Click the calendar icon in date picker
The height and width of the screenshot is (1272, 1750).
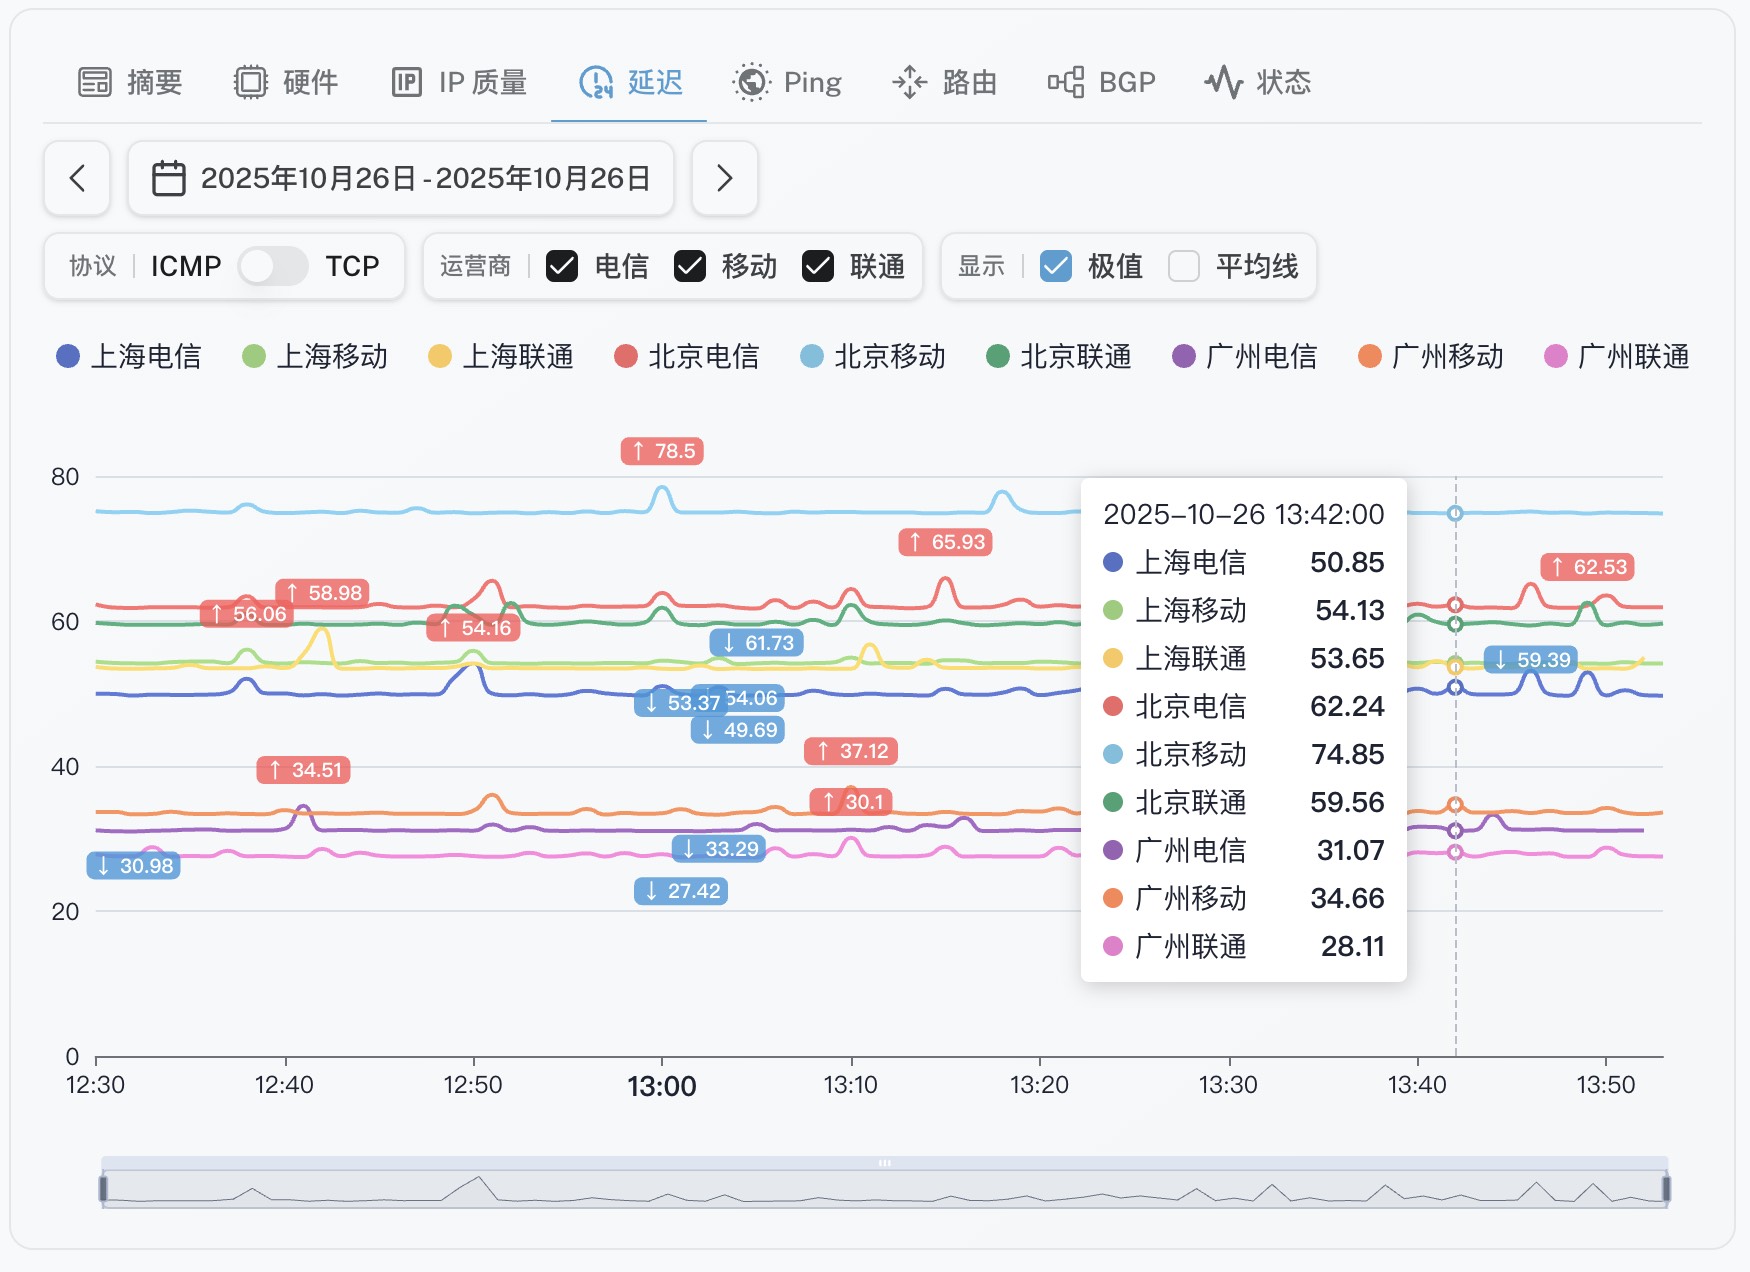pos(168,179)
